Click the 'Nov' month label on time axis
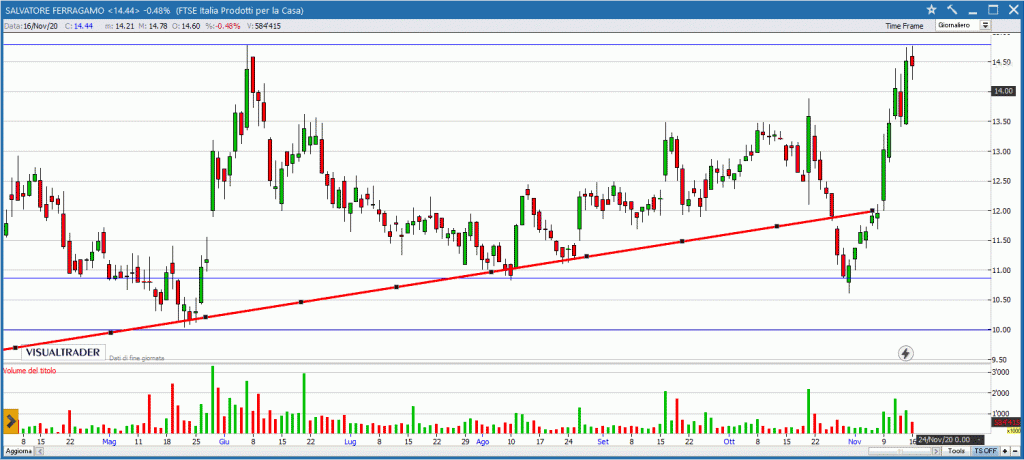The image size is (1024, 460). point(854,442)
